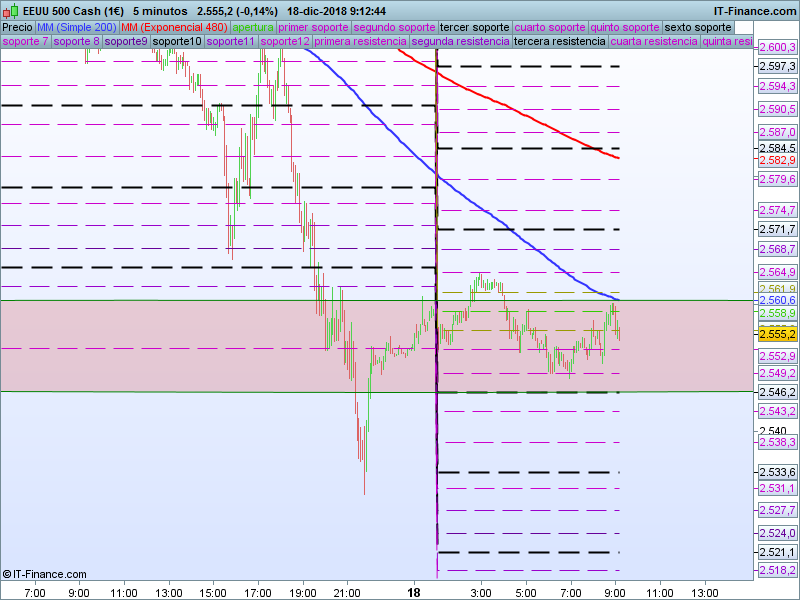Screen dimensions: 800x600
Task: Click price axis label 2.546,2
Action: [x=777, y=392]
